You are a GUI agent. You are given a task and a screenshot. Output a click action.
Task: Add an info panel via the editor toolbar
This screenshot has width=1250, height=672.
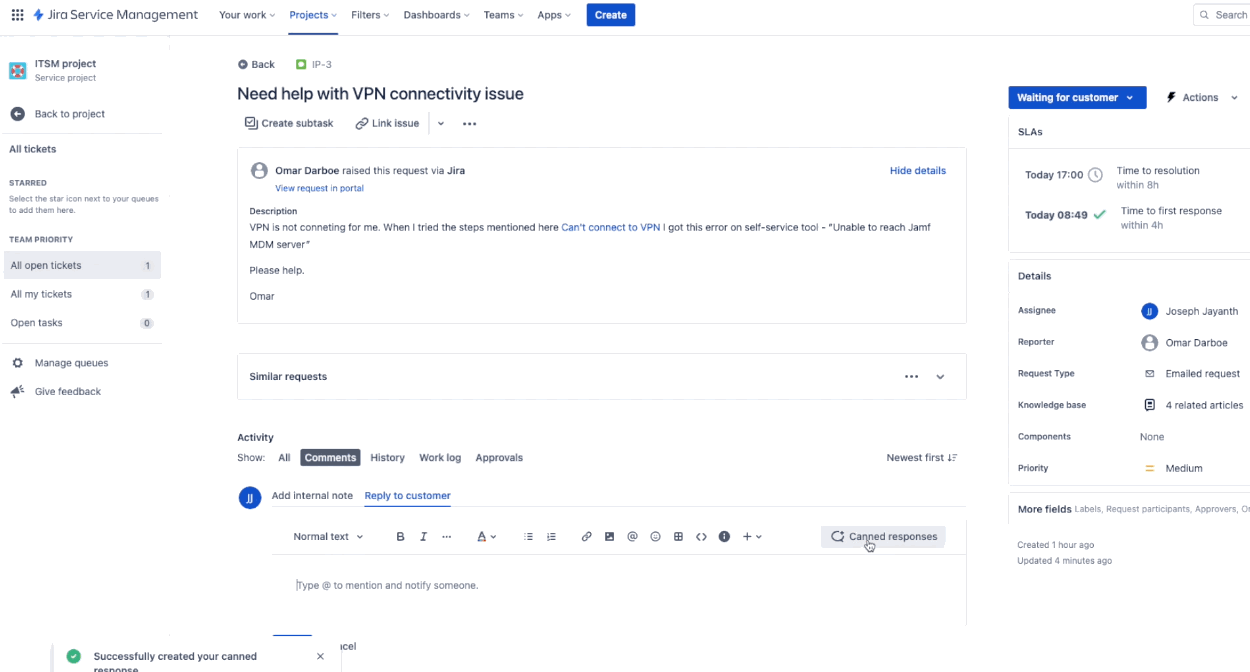point(724,536)
